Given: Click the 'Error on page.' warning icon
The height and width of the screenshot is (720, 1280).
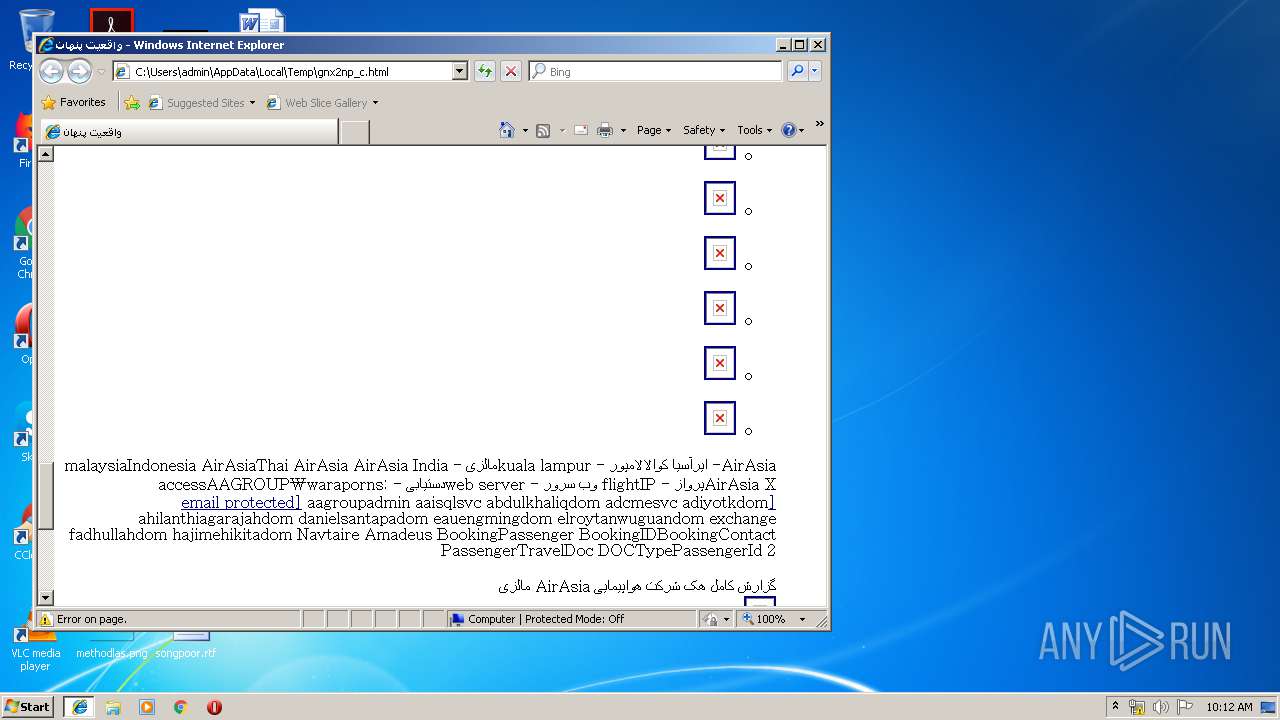Looking at the screenshot, I should pos(45,619).
